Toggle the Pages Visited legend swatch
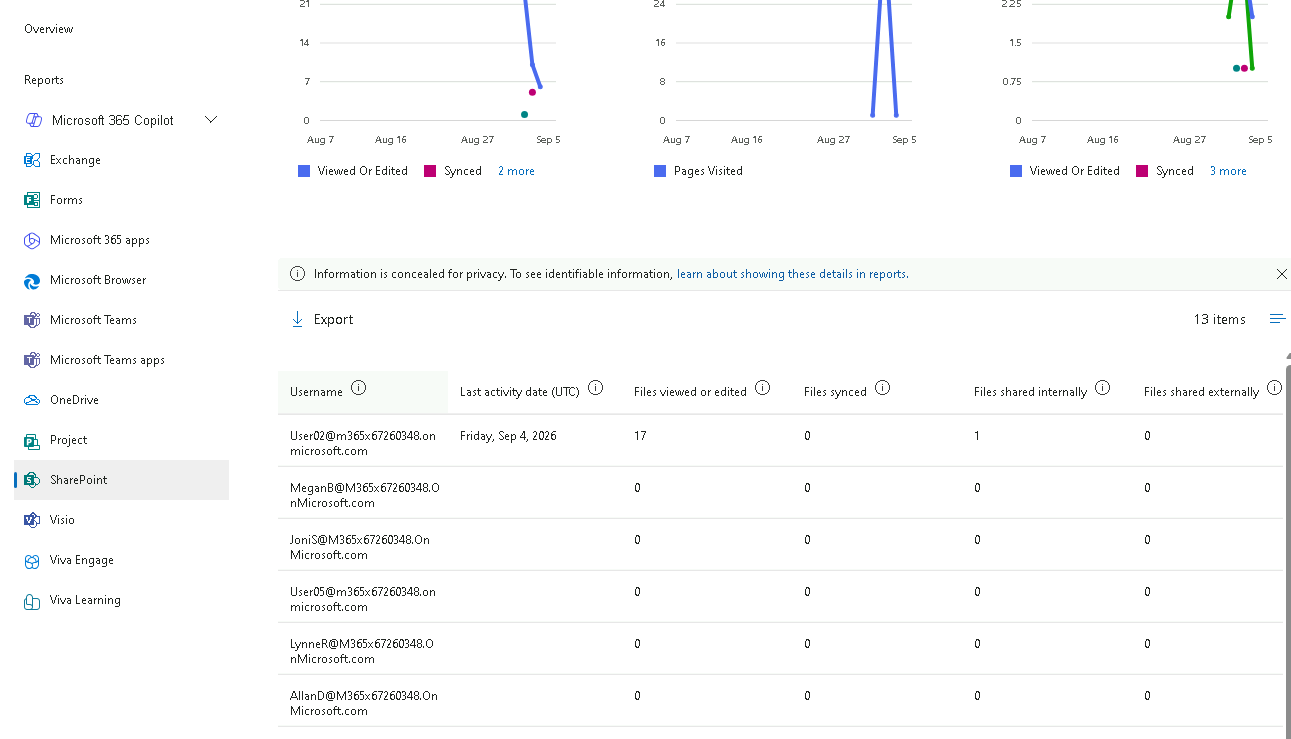Image resolution: width=1291 pixels, height=739 pixels. pos(660,171)
